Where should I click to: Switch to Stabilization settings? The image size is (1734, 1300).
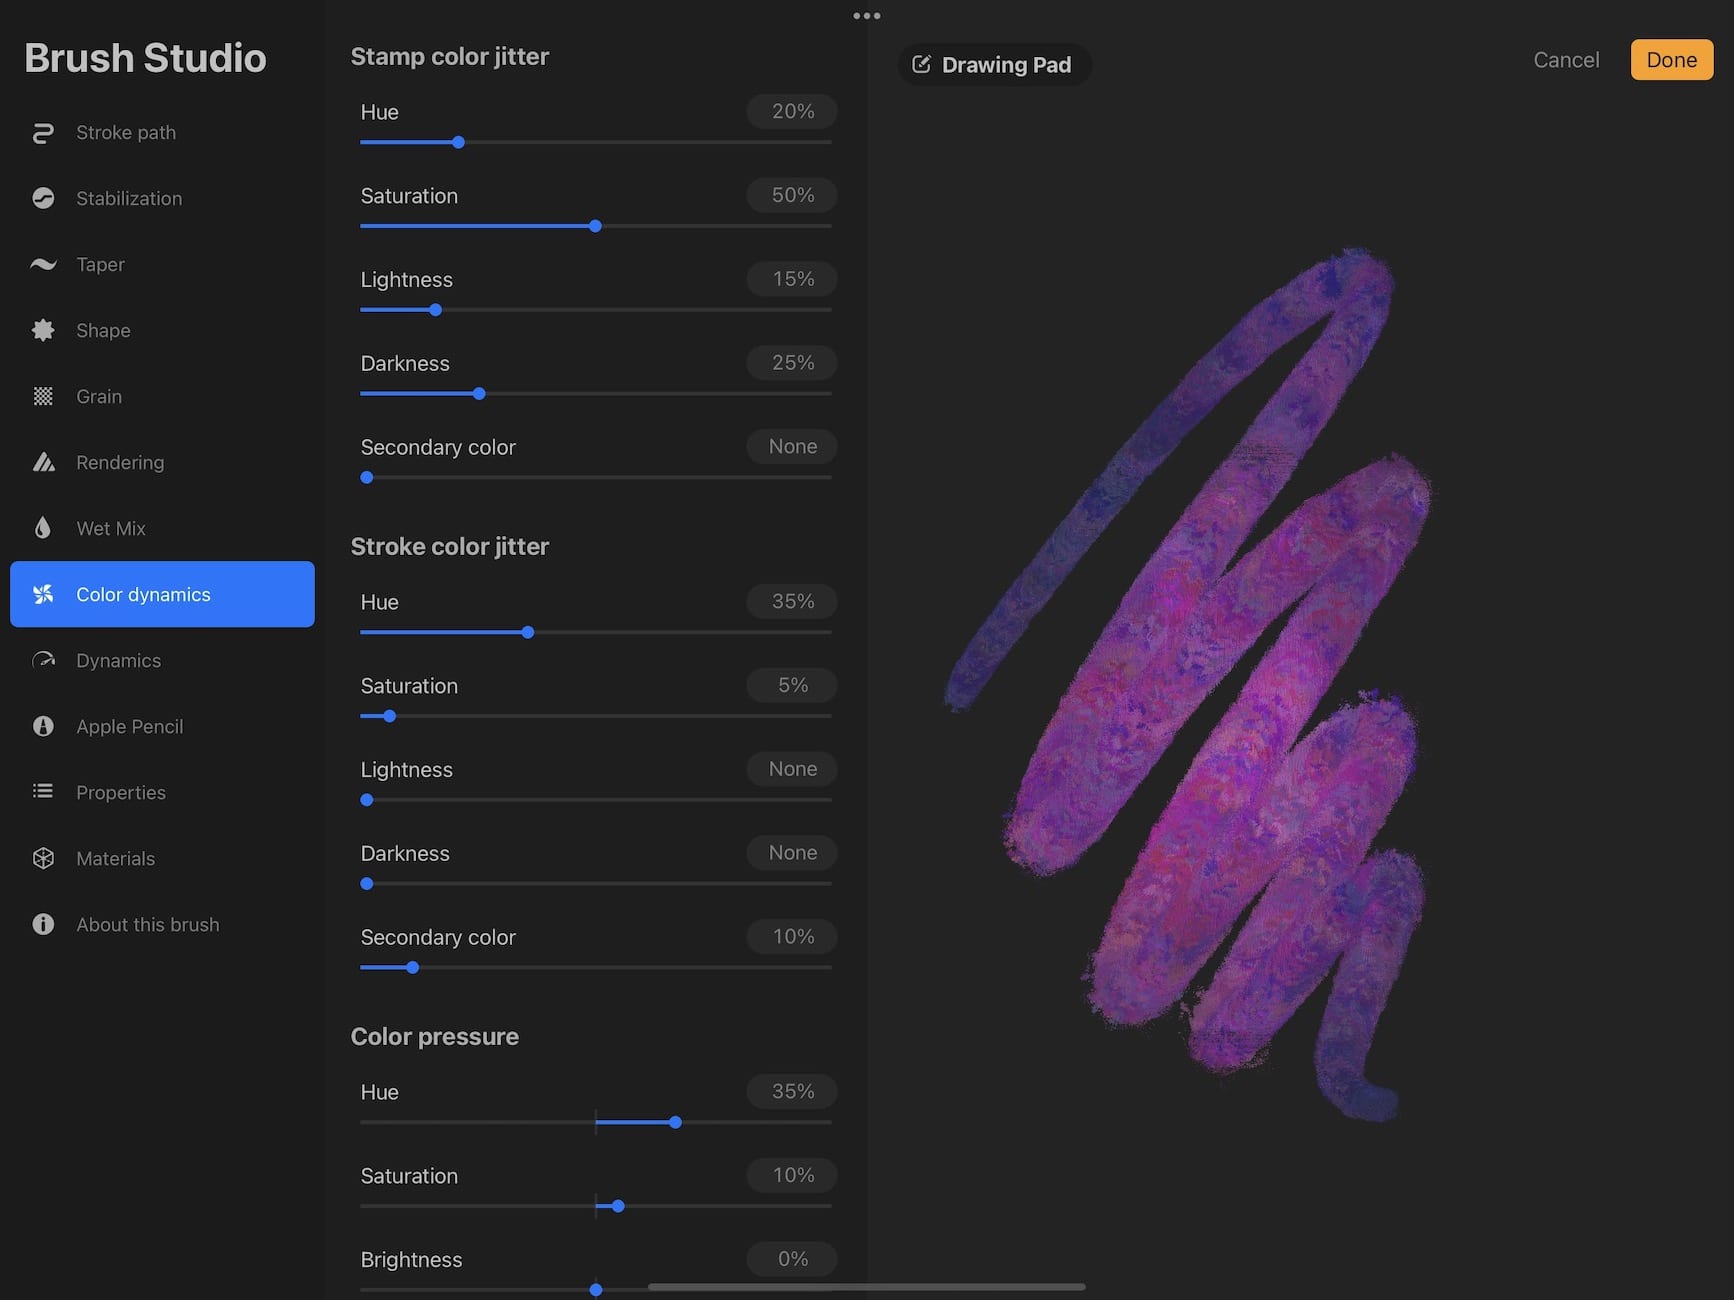click(162, 198)
